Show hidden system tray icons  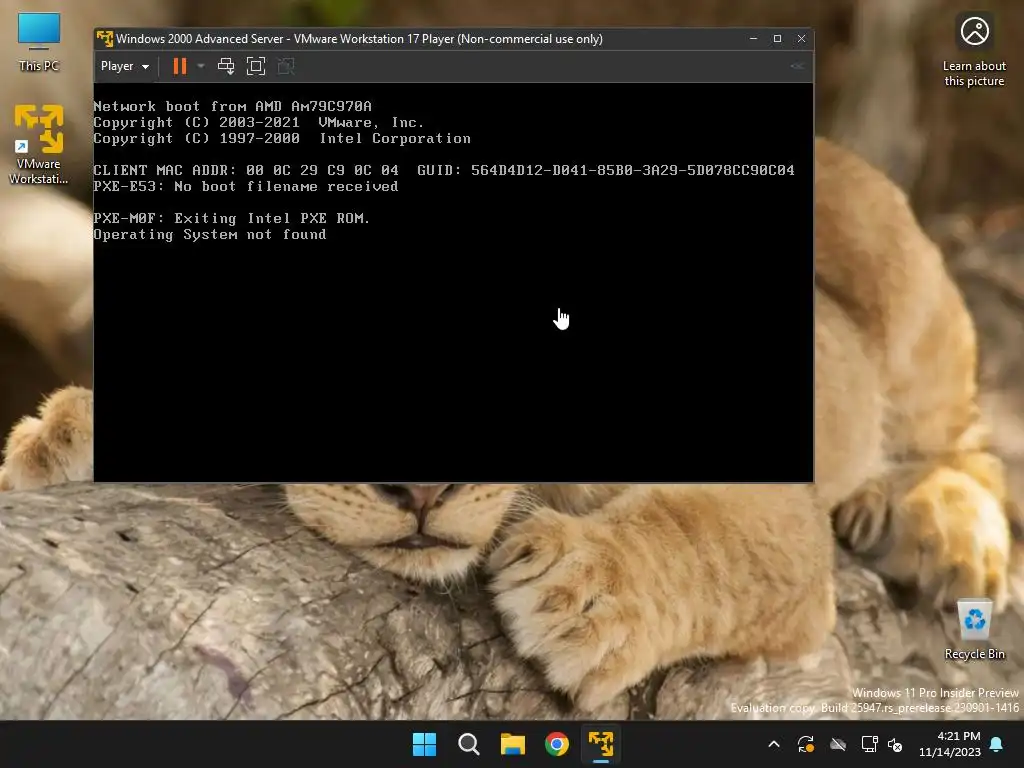[x=774, y=744]
